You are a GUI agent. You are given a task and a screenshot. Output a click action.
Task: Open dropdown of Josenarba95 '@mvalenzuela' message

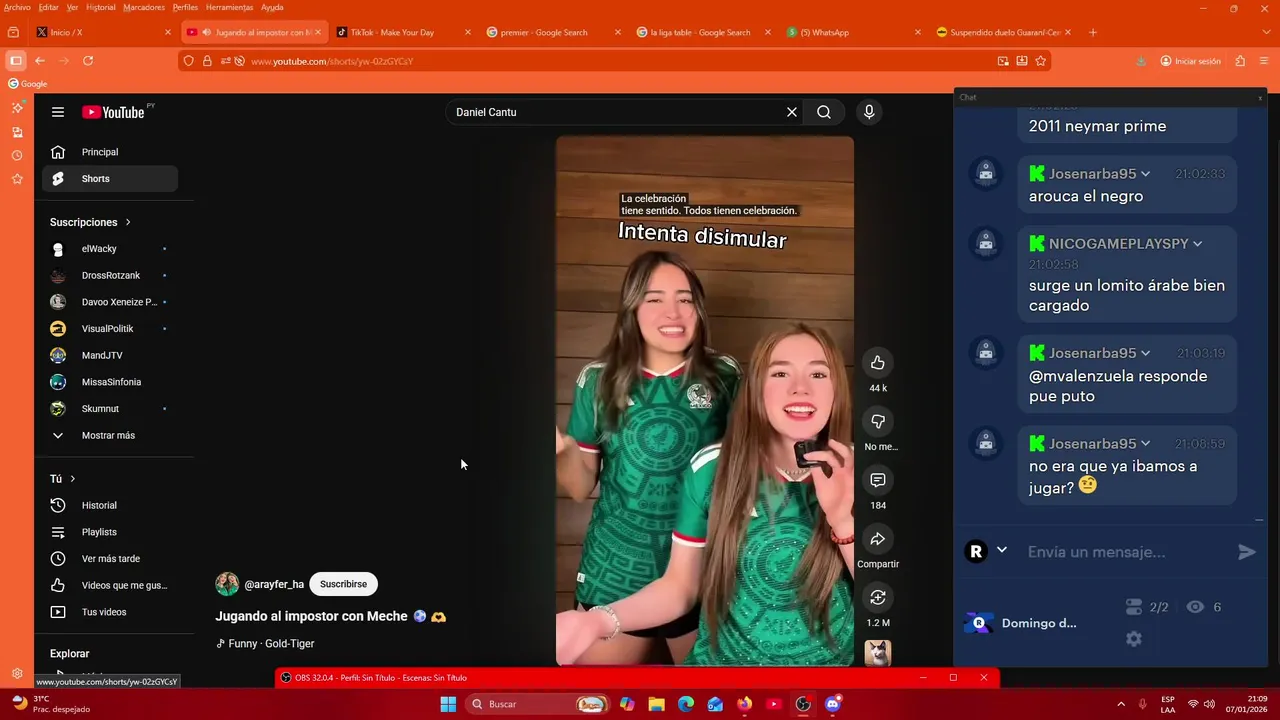coord(1145,353)
